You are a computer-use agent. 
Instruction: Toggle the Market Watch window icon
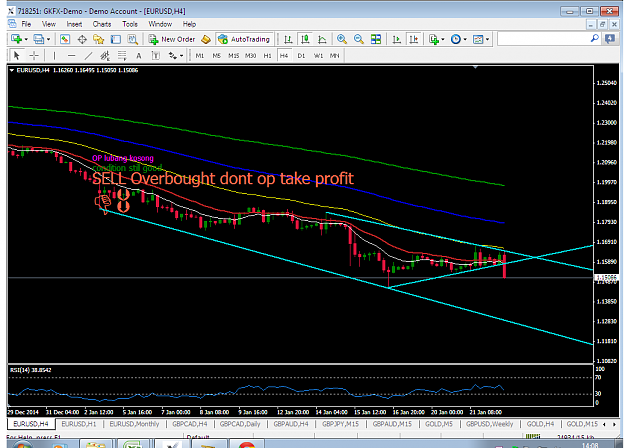[x=65, y=39]
